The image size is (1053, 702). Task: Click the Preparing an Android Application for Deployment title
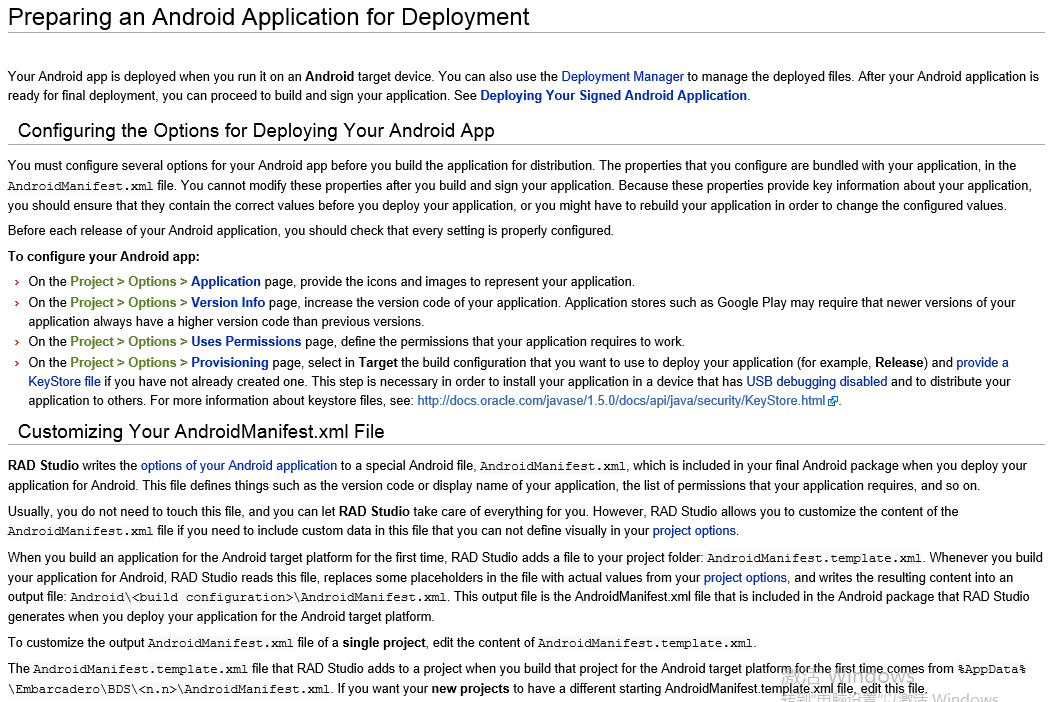[x=269, y=17]
